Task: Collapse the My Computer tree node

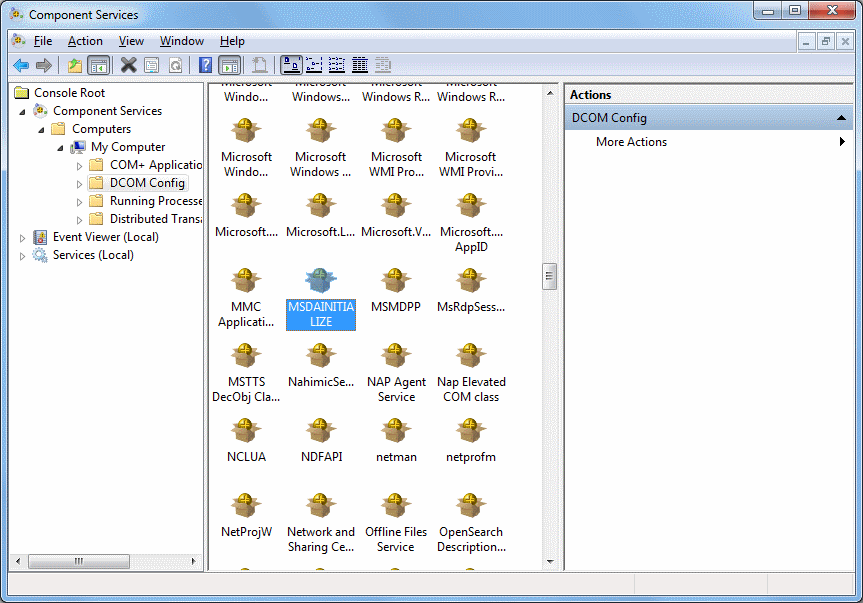Action: point(61,147)
